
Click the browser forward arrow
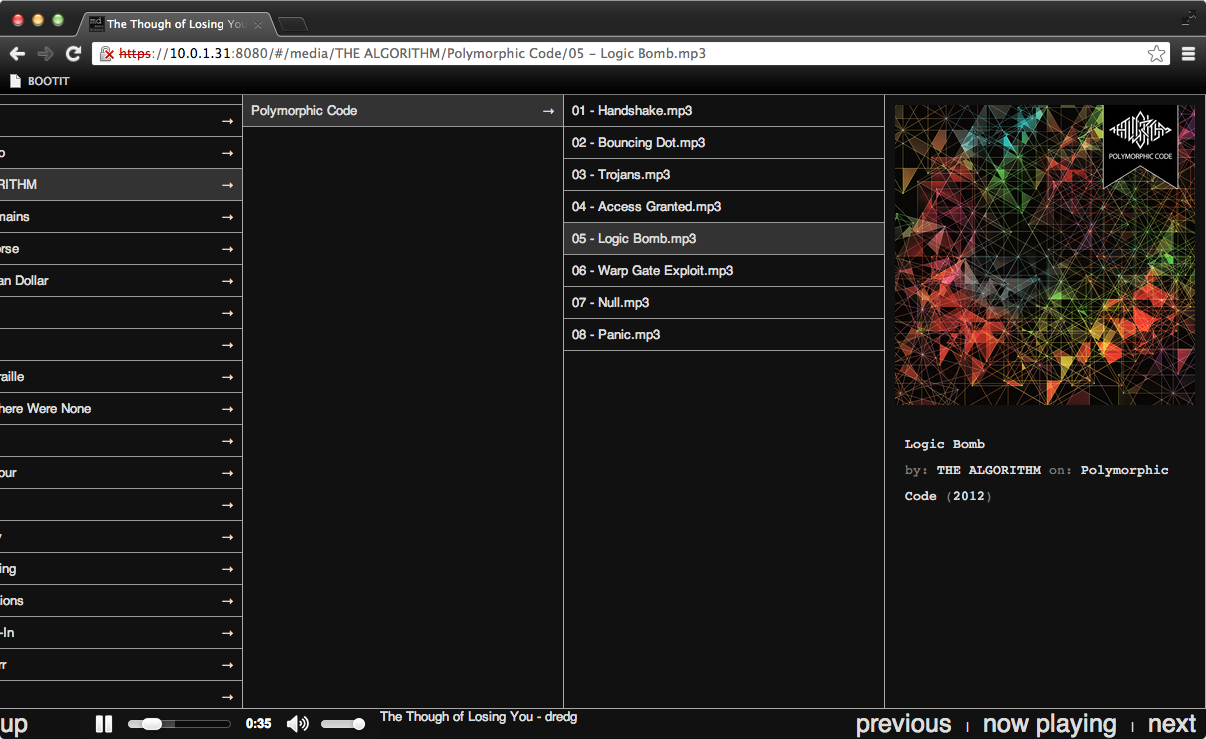click(x=45, y=54)
